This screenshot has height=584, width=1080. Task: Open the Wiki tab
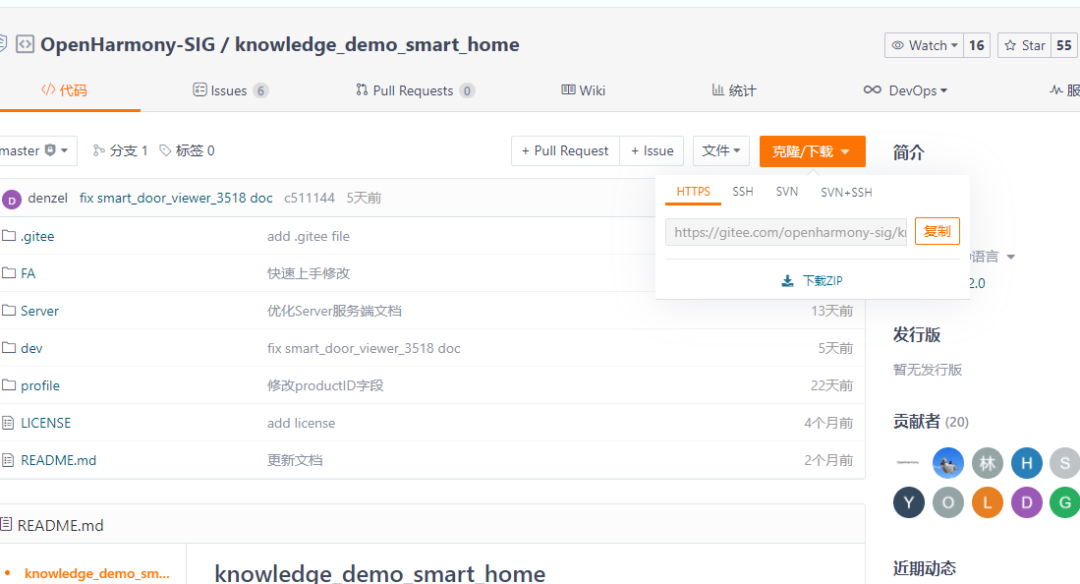point(583,90)
